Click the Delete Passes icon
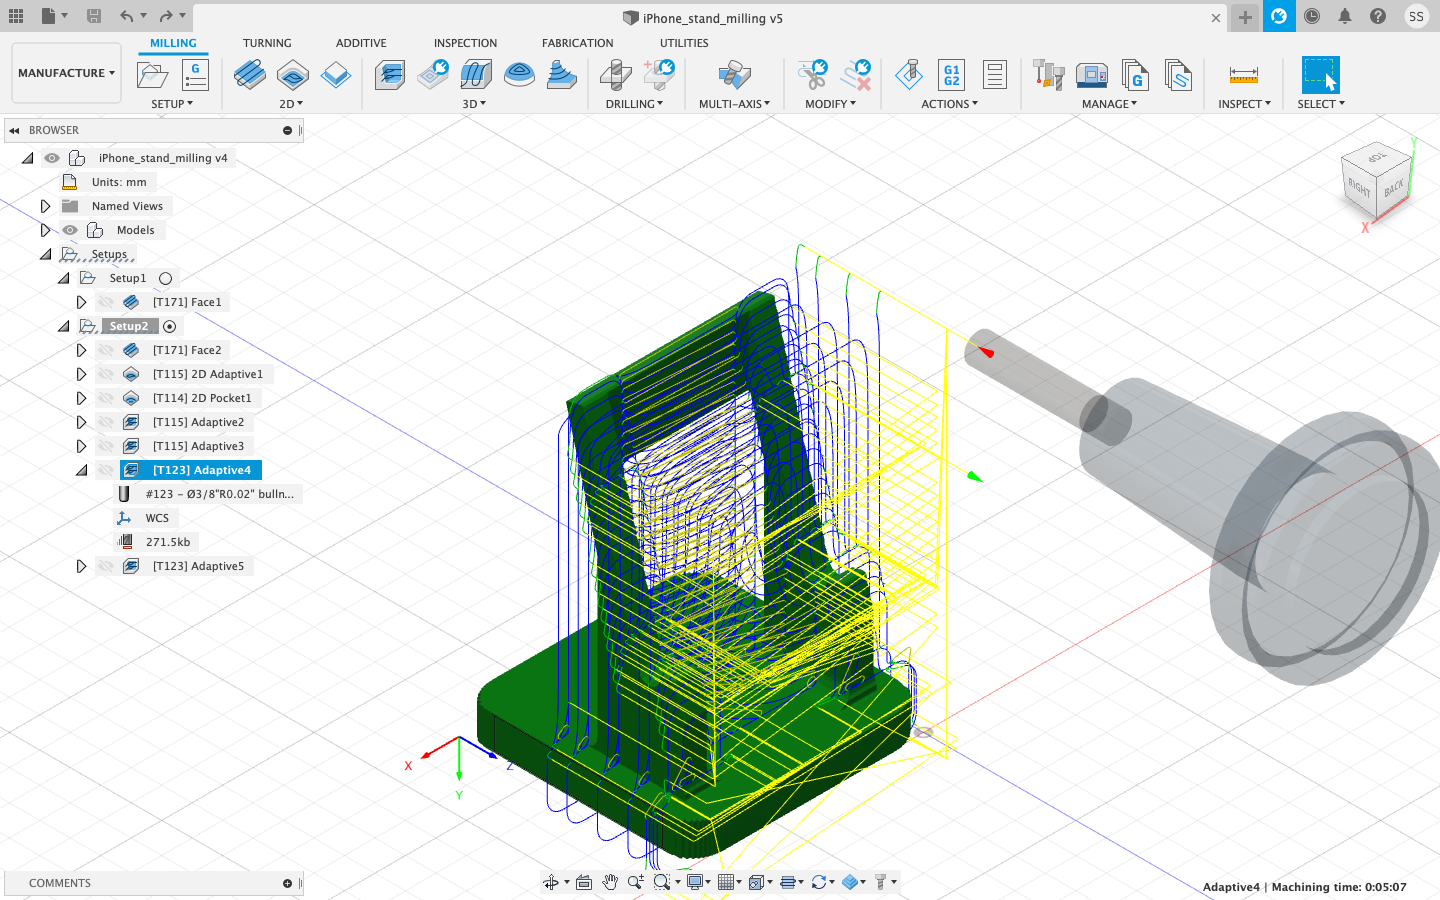The width and height of the screenshot is (1440, 900). point(857,75)
